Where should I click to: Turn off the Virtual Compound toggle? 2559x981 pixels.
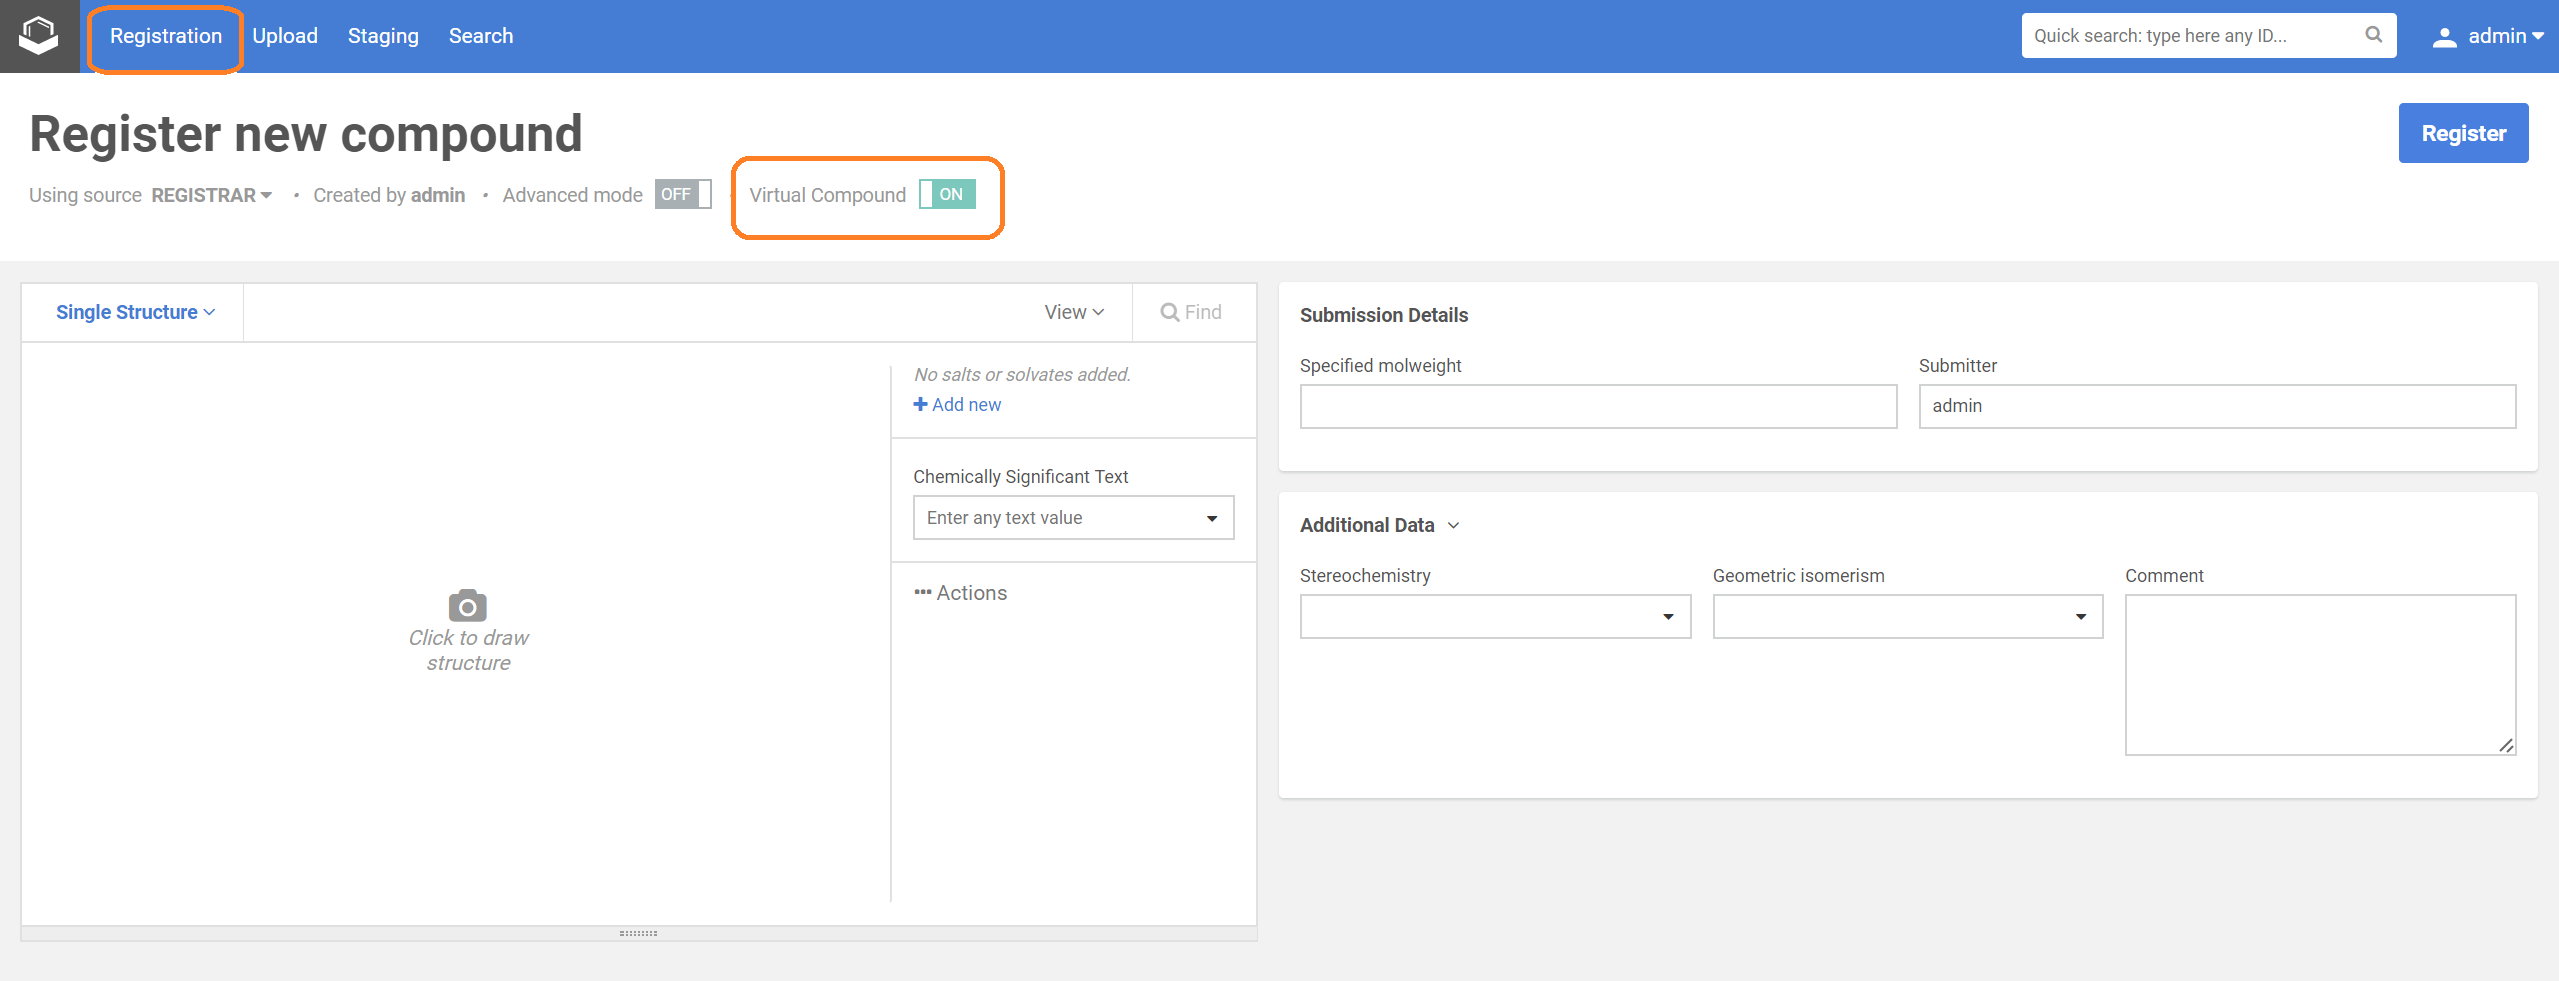[946, 194]
